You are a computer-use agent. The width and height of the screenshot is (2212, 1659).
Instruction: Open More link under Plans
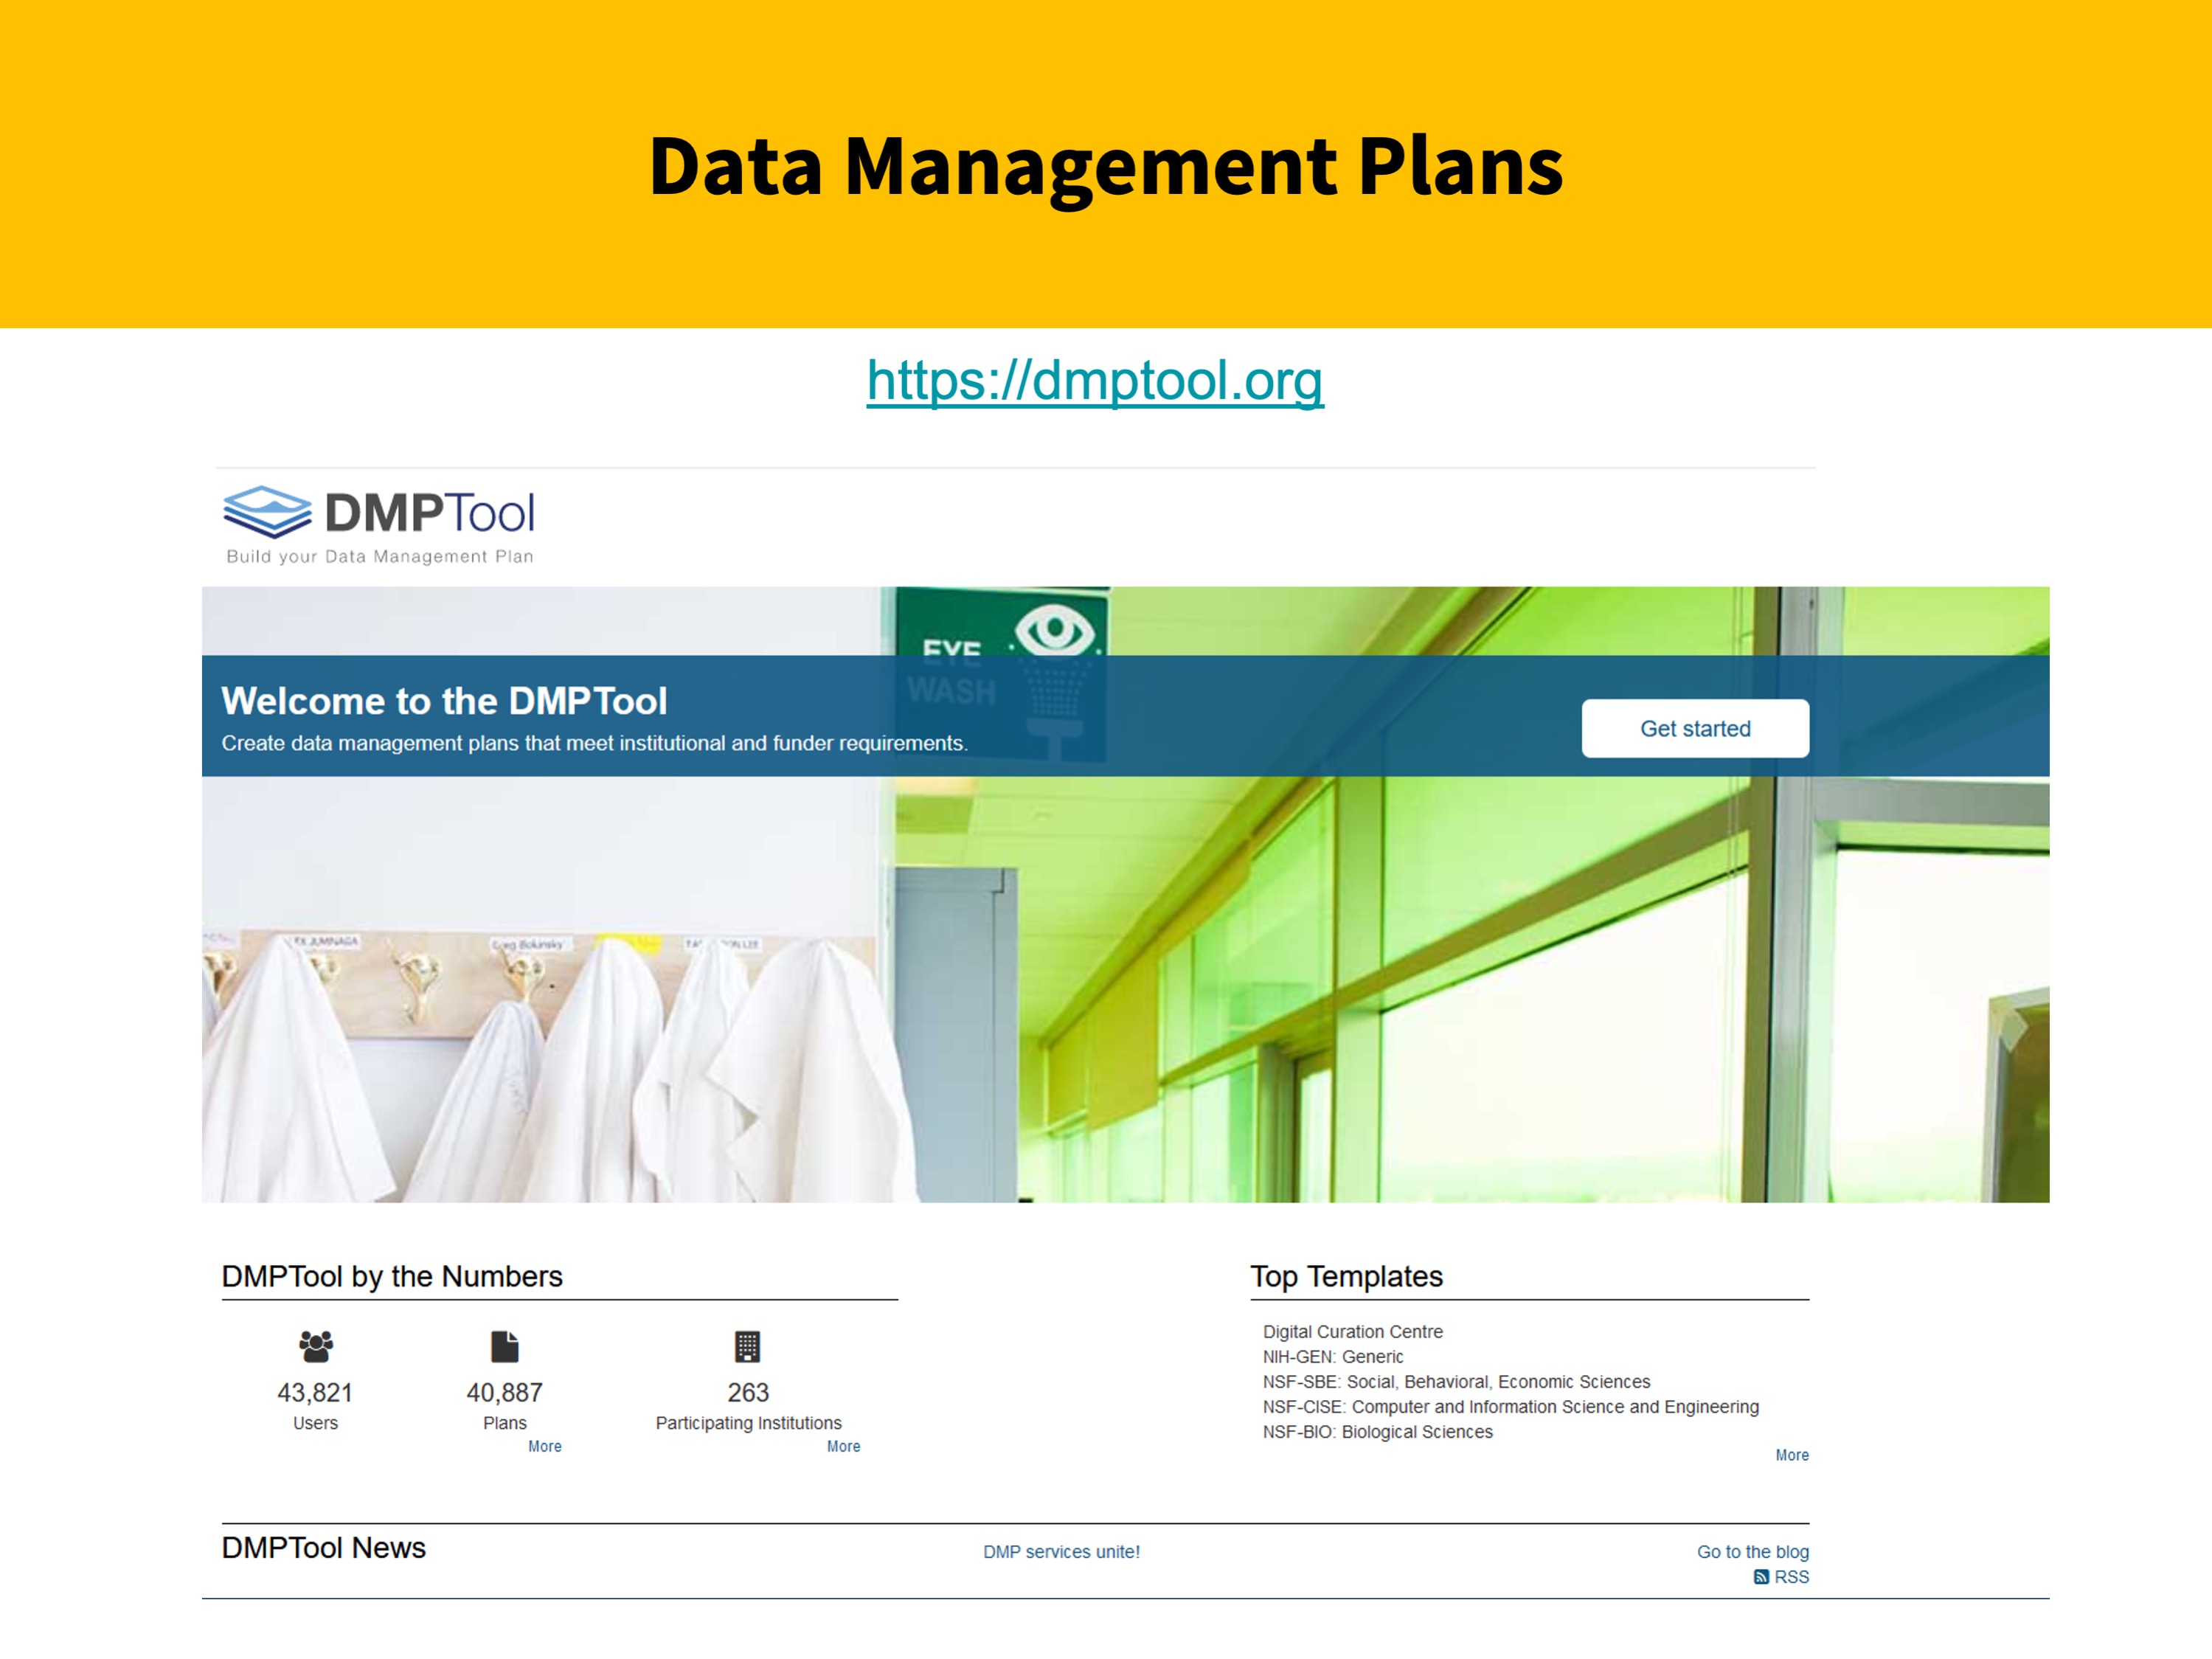click(544, 1446)
